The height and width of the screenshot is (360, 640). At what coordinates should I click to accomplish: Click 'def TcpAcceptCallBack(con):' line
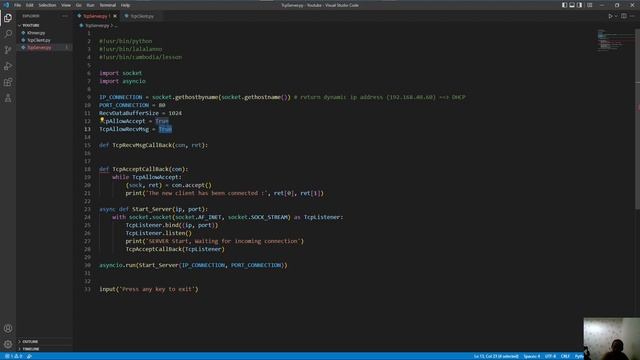click(144, 169)
